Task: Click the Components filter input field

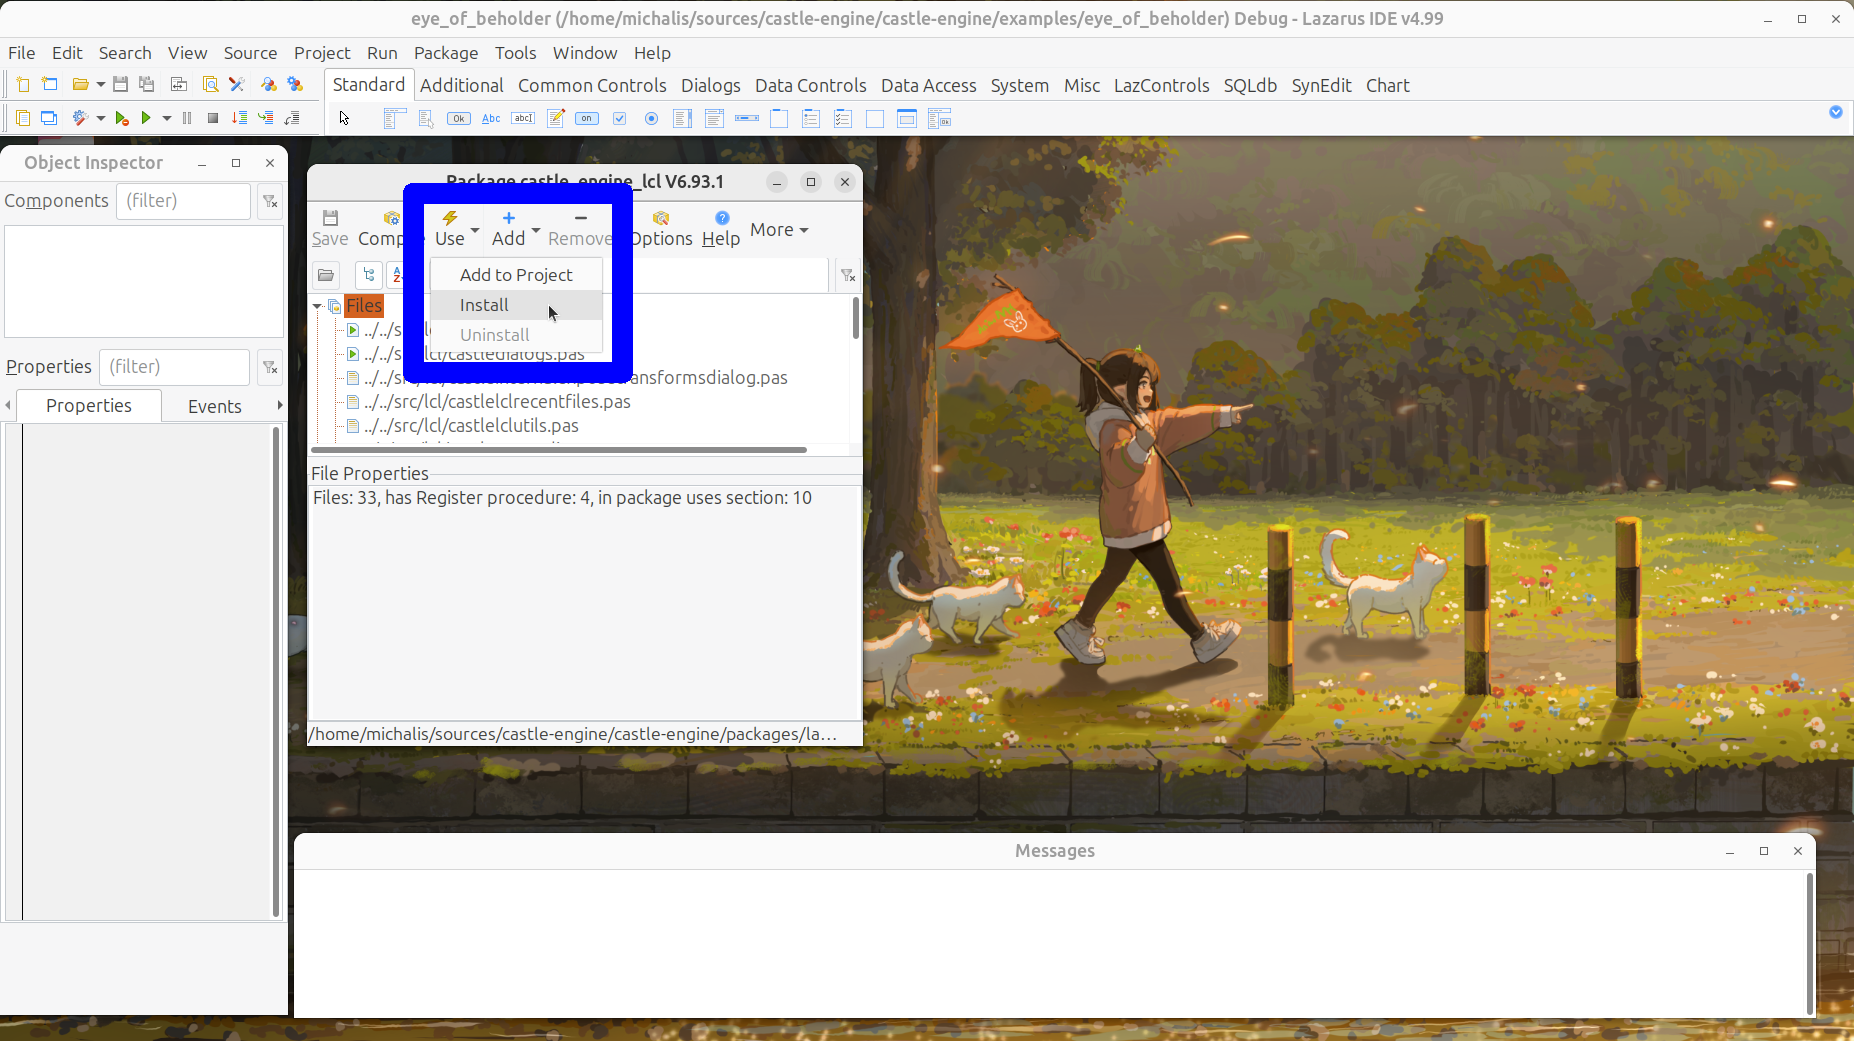Action: (183, 202)
